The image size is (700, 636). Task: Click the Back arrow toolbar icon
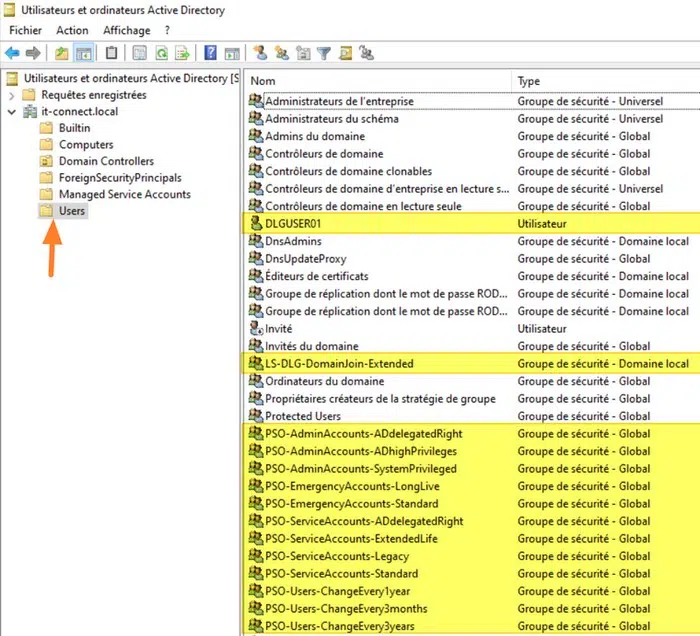pyautogui.click(x=12, y=53)
